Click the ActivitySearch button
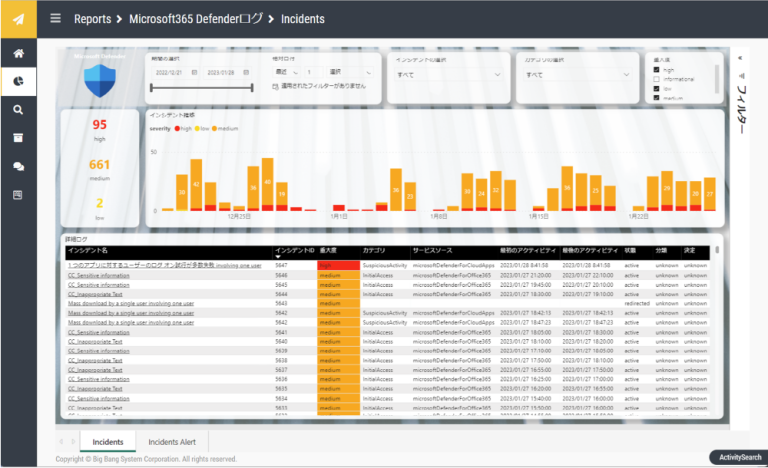The height and width of the screenshot is (468, 768). pyautogui.click(x=736, y=457)
